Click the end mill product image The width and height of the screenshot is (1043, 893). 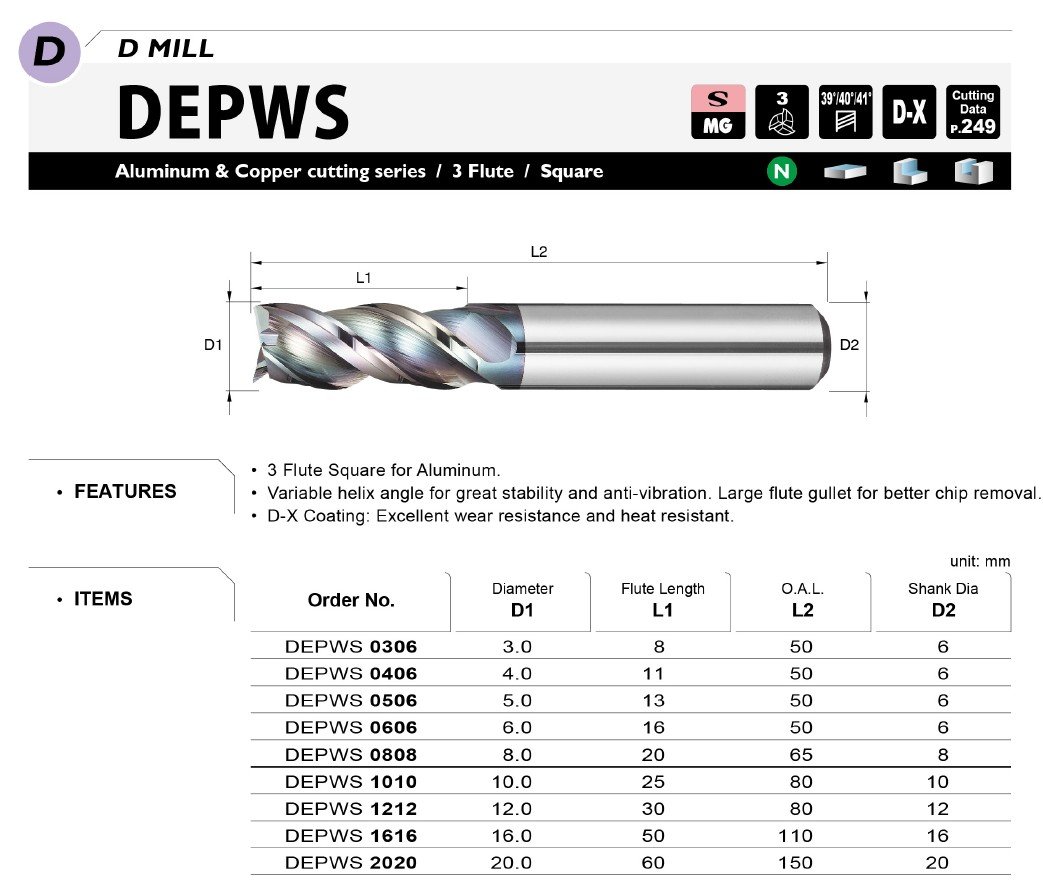point(540,345)
